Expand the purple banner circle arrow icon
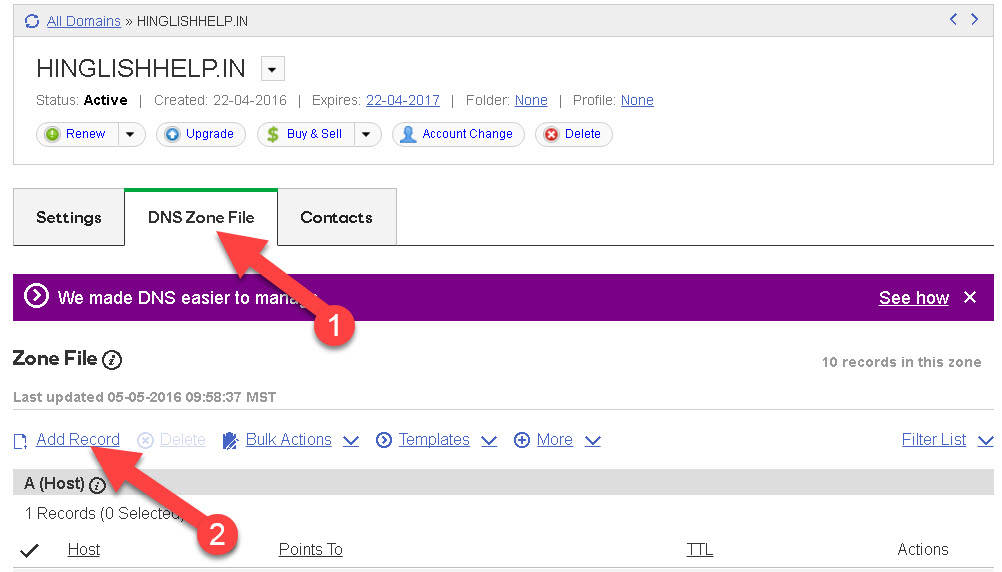Screen dimensions: 1002x572 click(36, 296)
